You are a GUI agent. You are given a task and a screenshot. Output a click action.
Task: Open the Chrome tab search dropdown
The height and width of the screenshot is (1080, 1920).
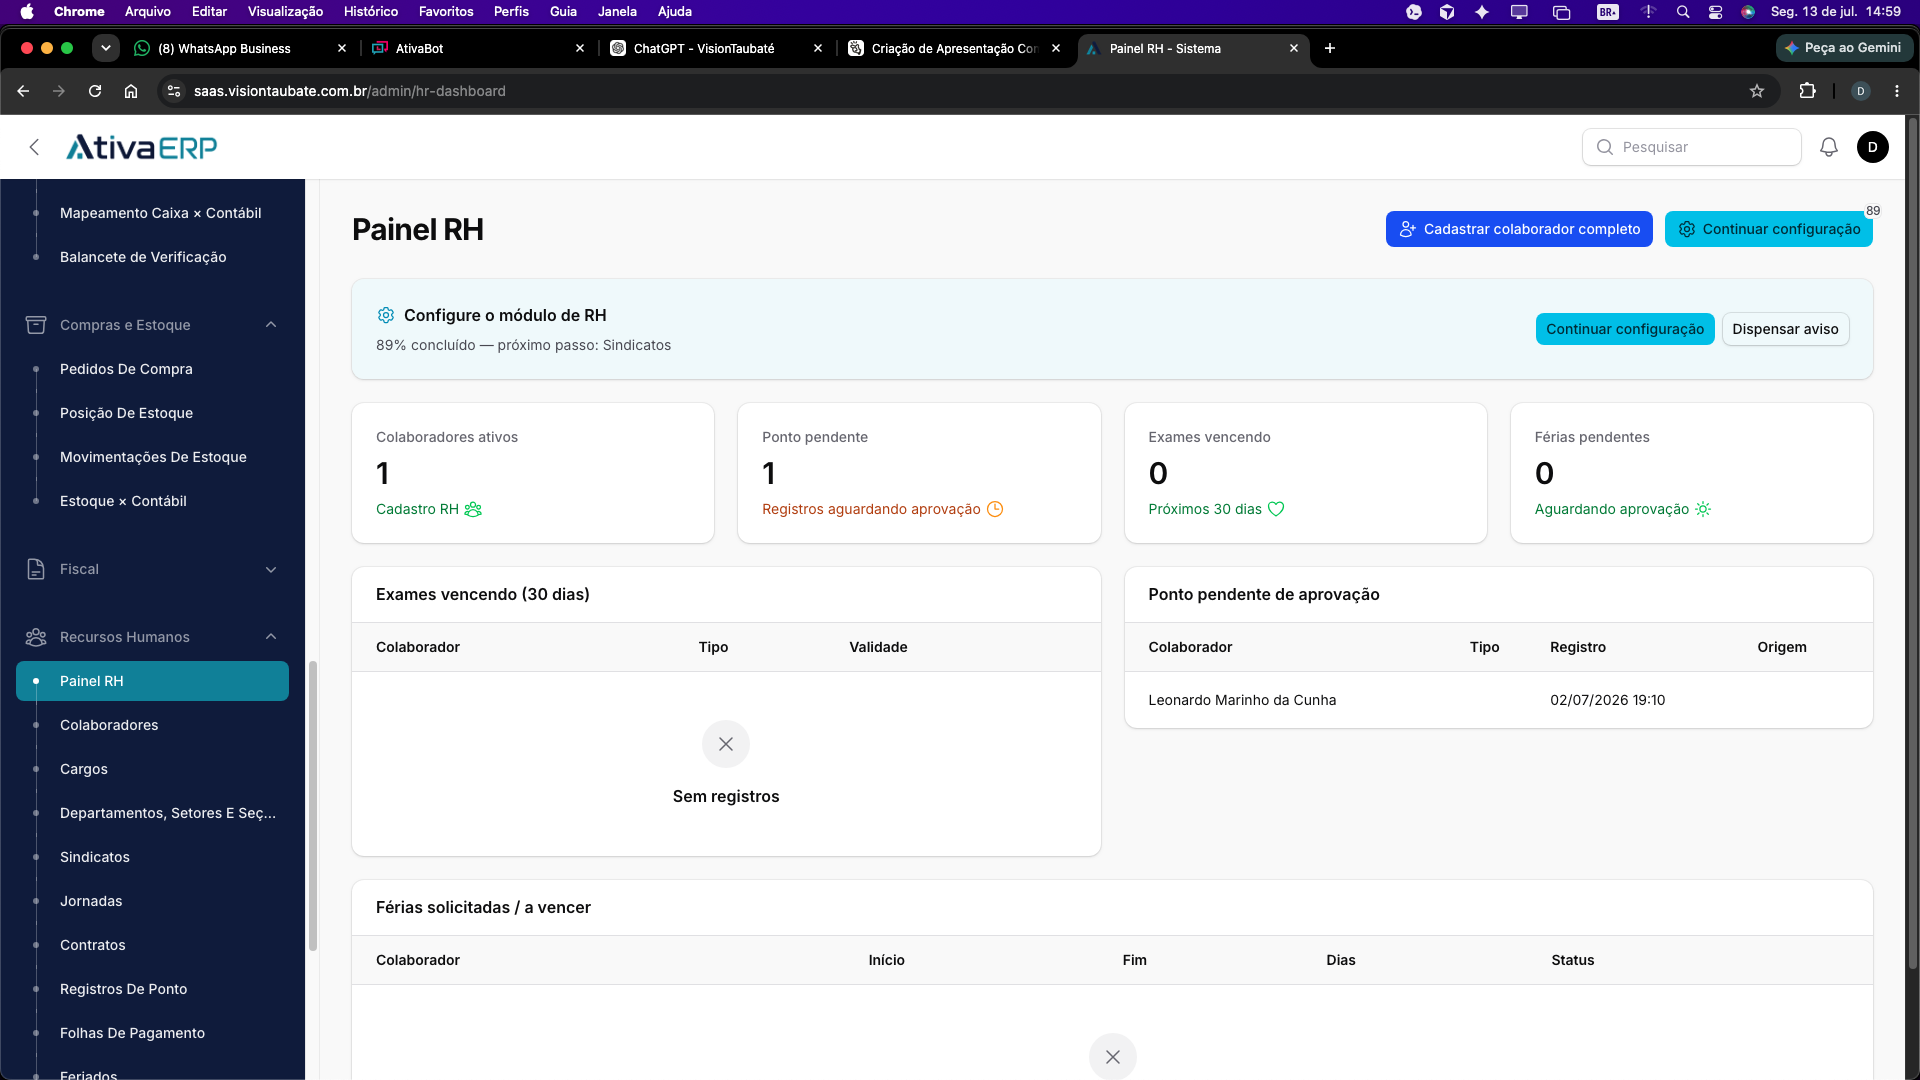106,48
